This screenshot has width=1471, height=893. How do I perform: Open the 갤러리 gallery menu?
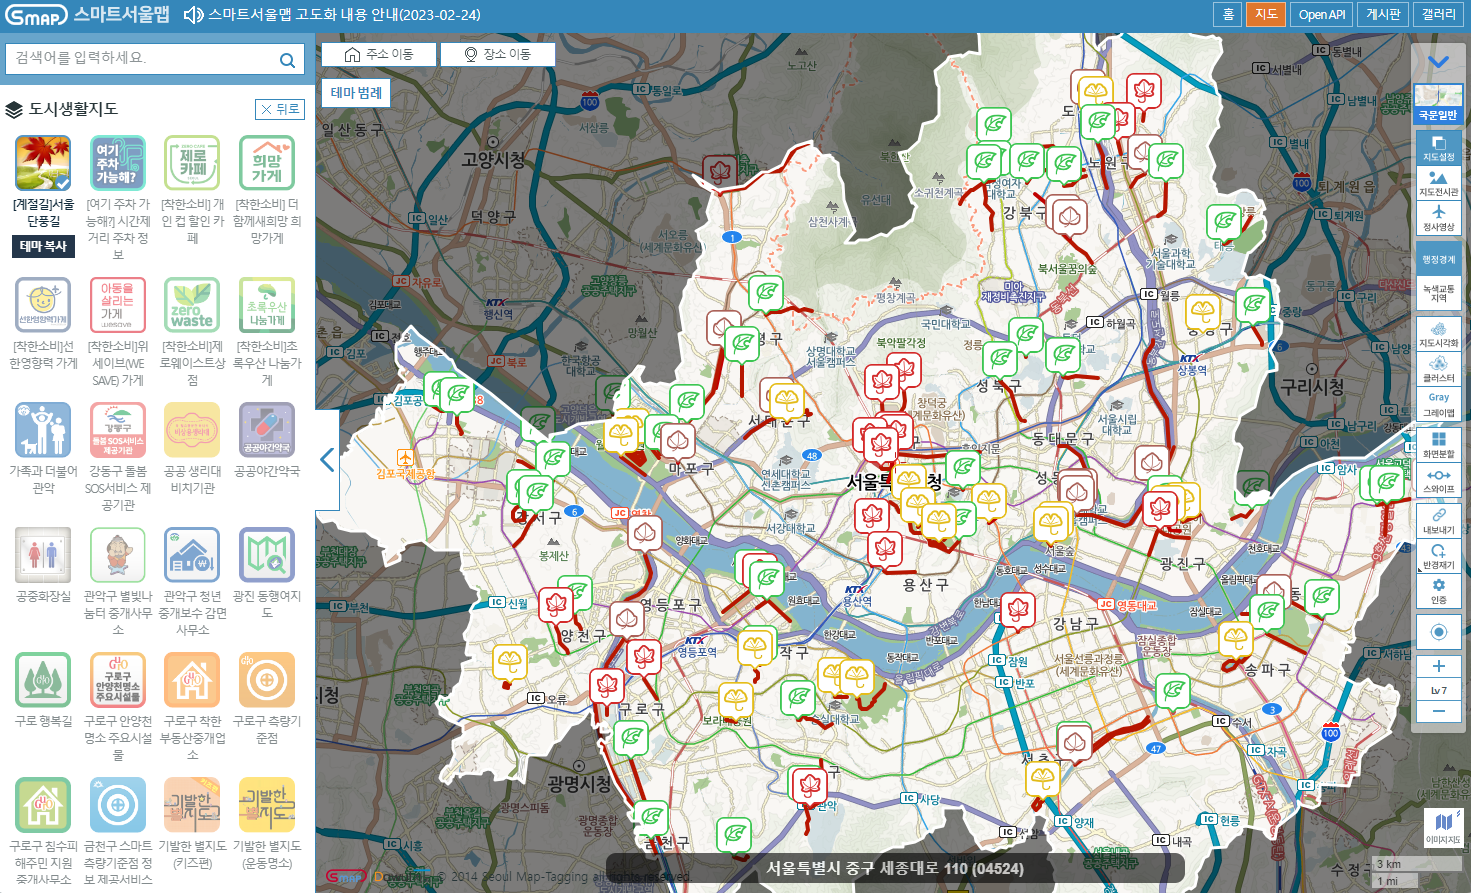pyautogui.click(x=1439, y=15)
